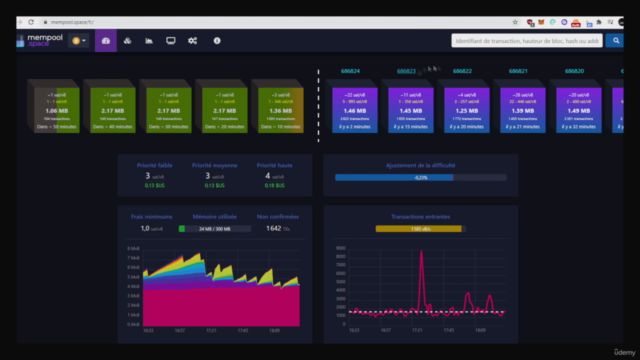Screen dimensions: 640x360
Task: Open block height 686824 link
Action: coord(350,71)
